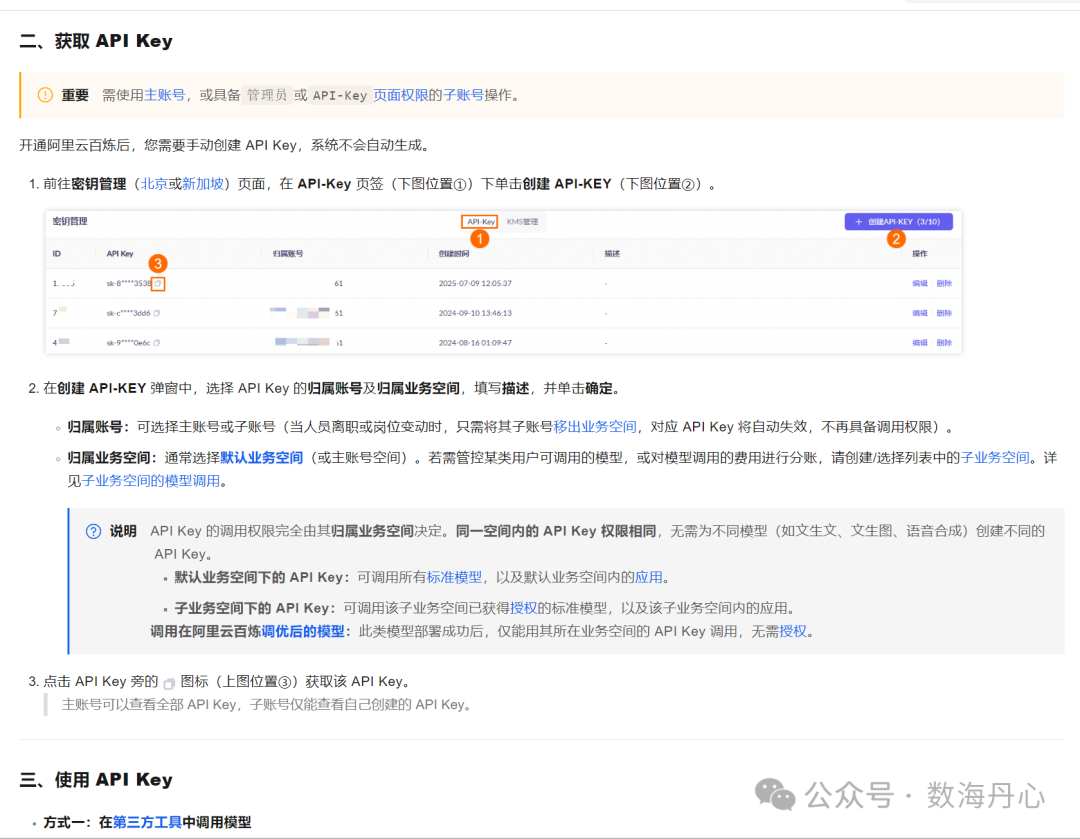Screen dimensions: 1080x839
Task: Follow the 北京 key management link
Action: pyautogui.click(x=153, y=184)
